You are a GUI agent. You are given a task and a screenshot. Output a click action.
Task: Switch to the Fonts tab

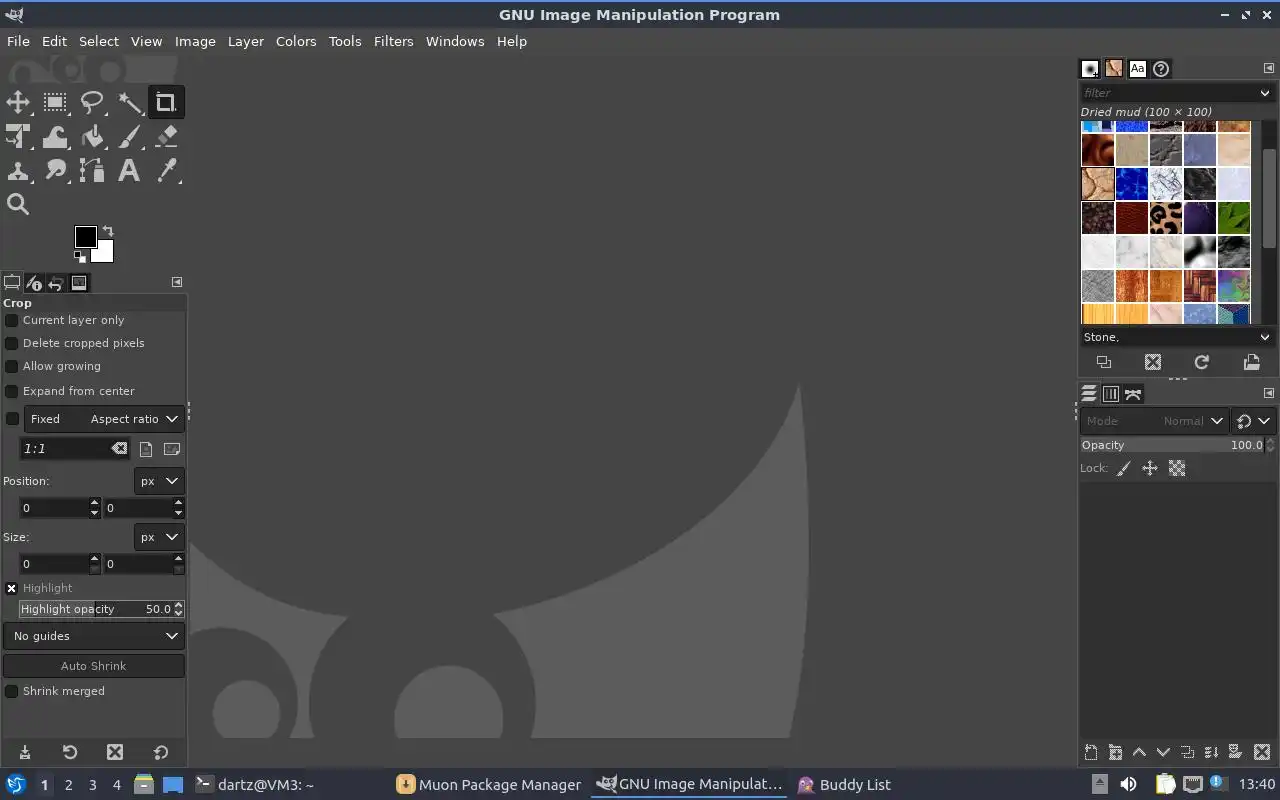pyautogui.click(x=1137, y=69)
